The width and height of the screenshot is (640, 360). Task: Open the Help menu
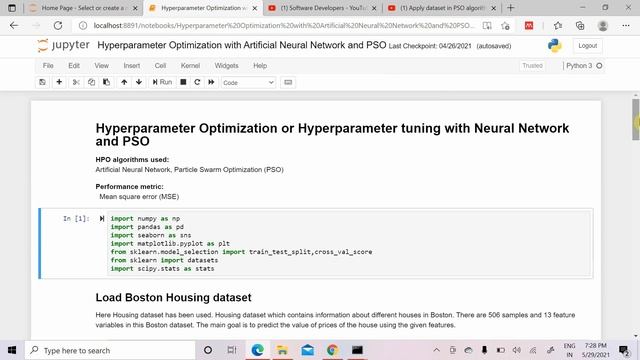point(260,66)
